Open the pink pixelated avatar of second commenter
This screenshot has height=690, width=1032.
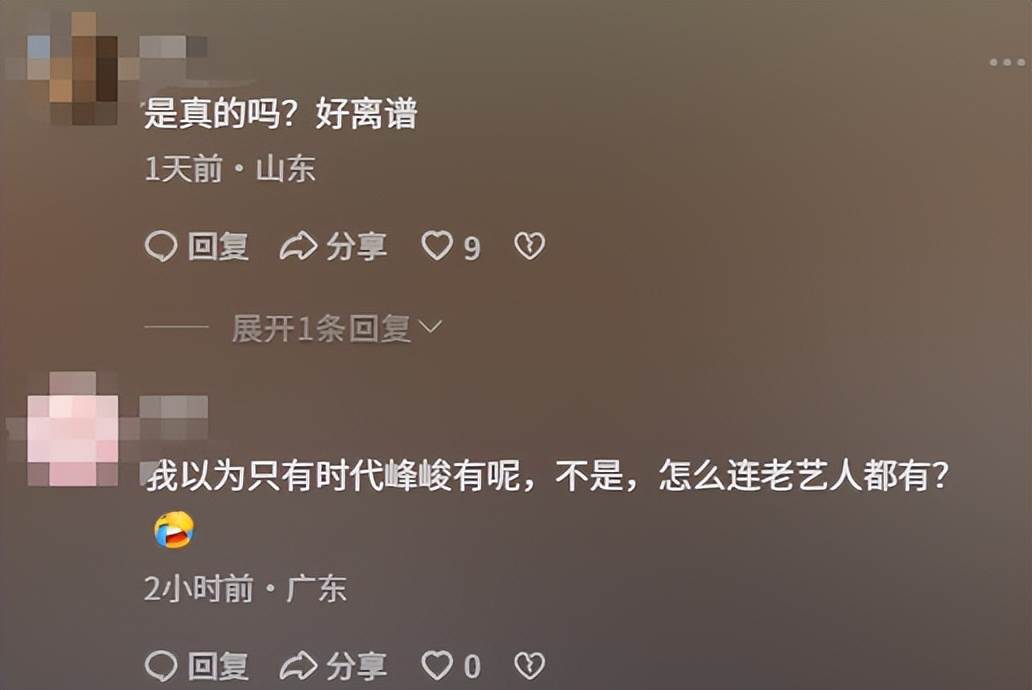pyautogui.click(x=72, y=429)
